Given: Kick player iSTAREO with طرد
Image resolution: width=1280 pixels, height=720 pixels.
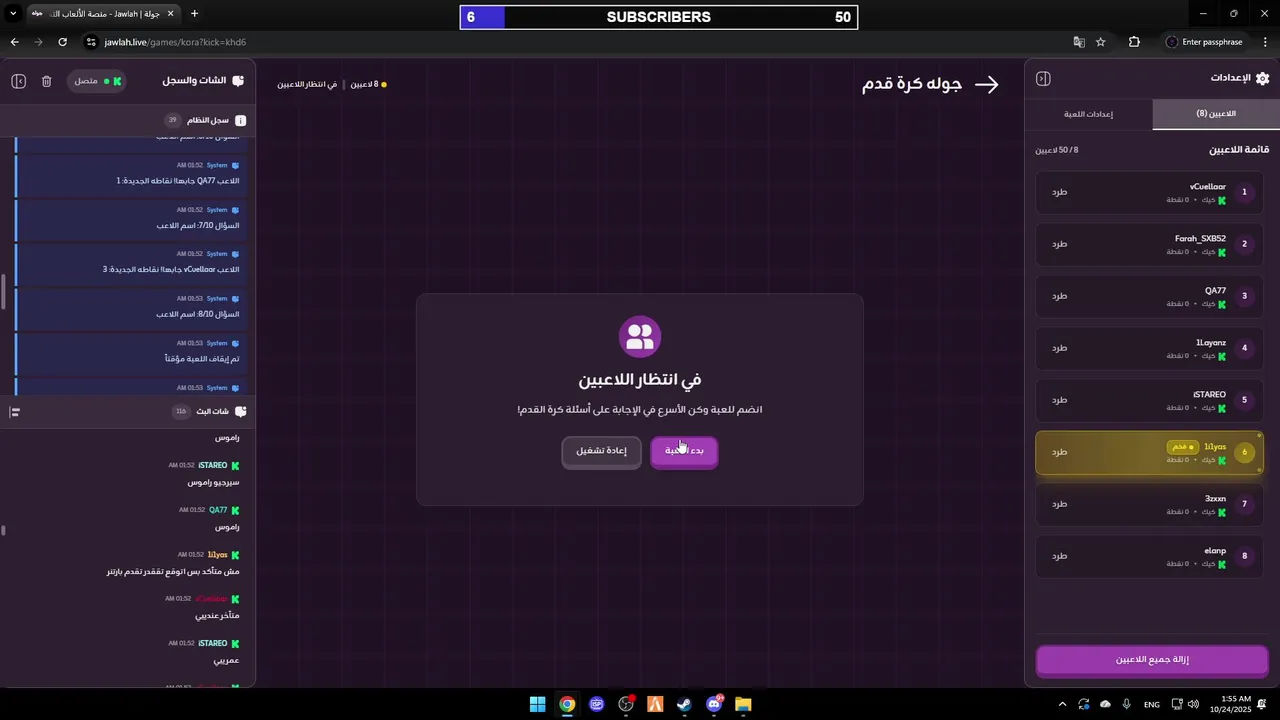Looking at the screenshot, I should click(1059, 400).
